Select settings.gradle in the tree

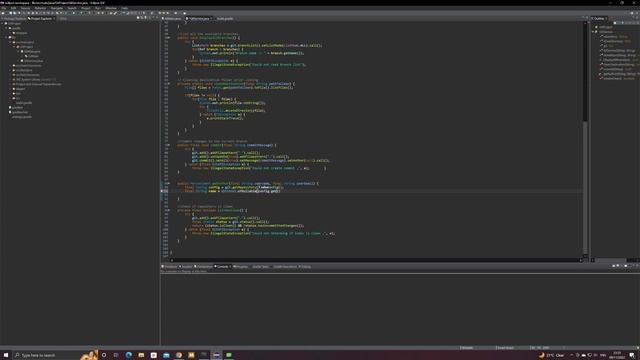[x=21, y=117]
